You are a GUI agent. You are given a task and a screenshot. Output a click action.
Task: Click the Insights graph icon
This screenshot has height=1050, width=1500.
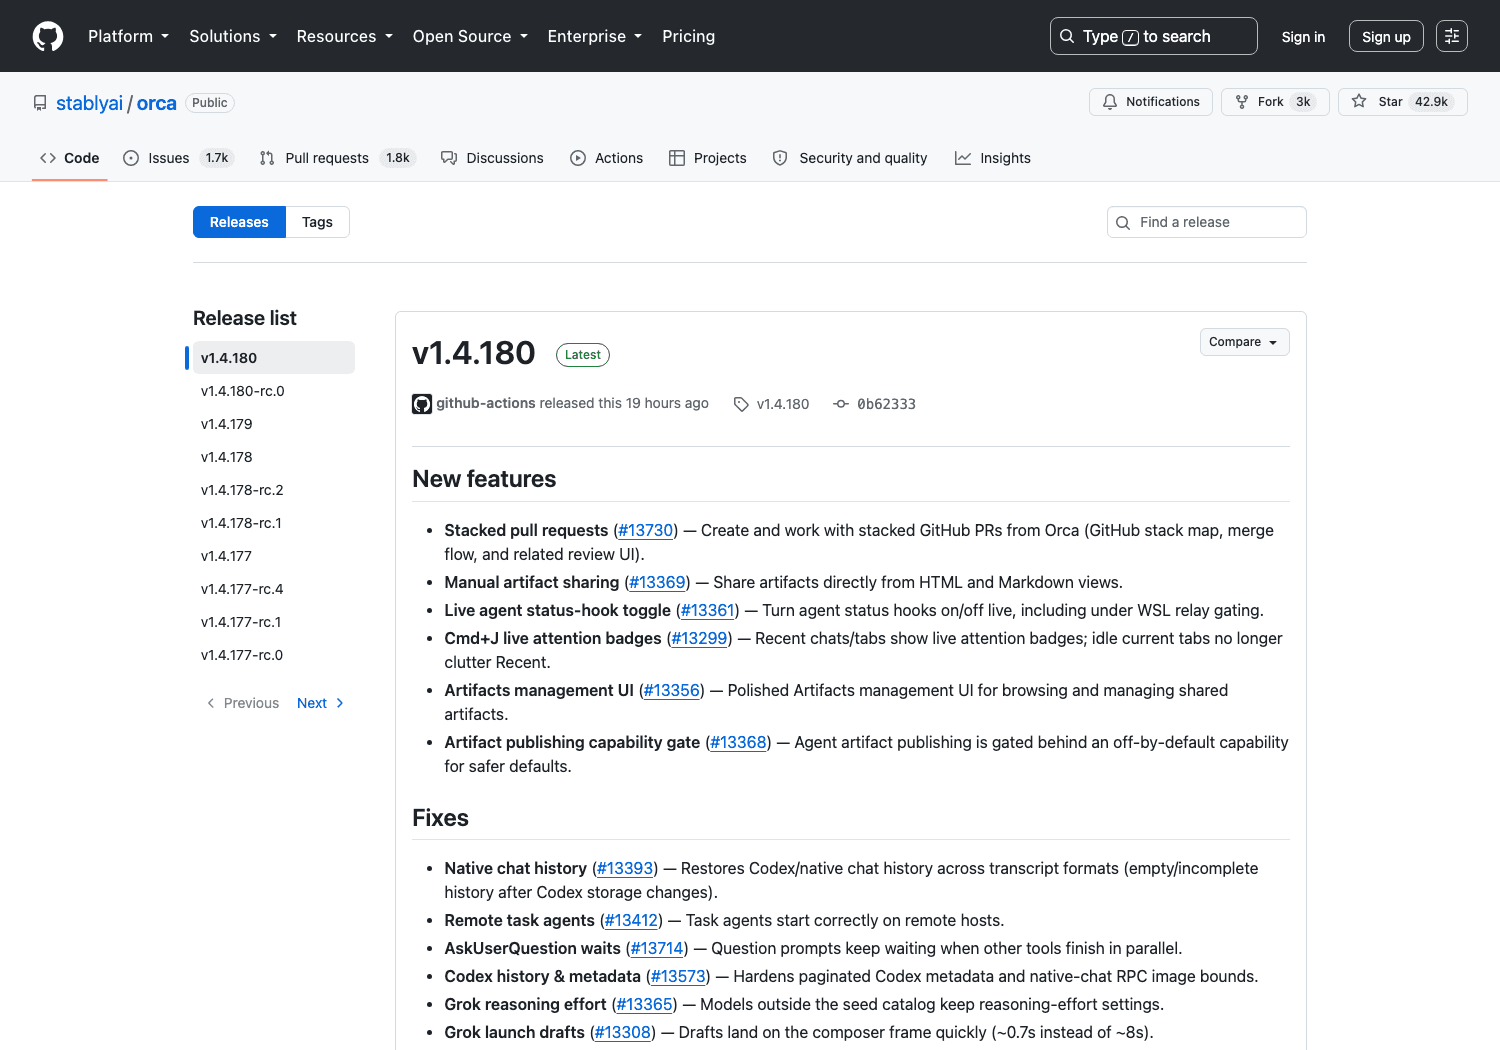tap(963, 158)
